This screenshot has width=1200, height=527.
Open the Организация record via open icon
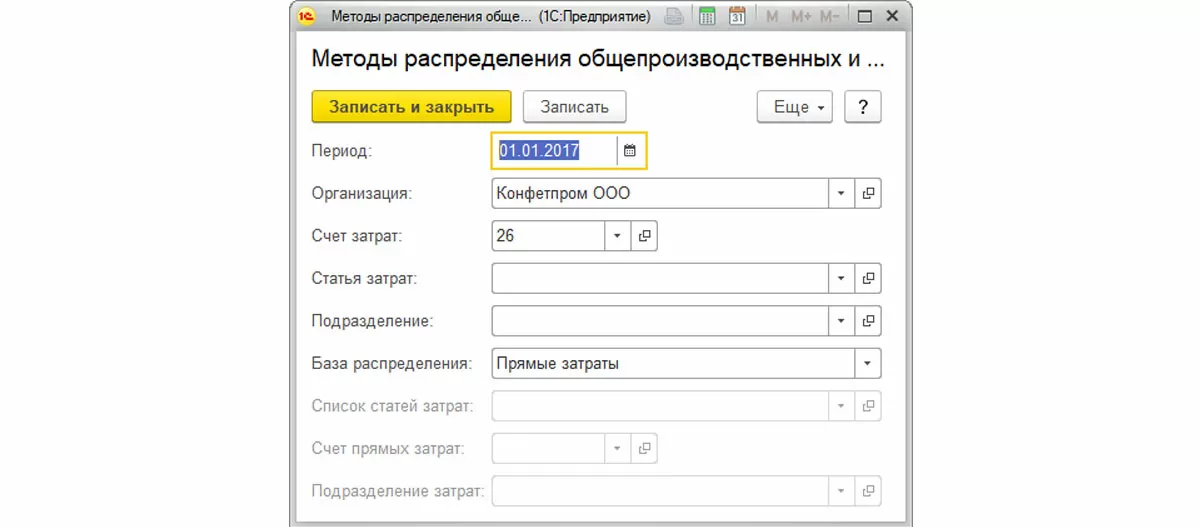point(868,194)
